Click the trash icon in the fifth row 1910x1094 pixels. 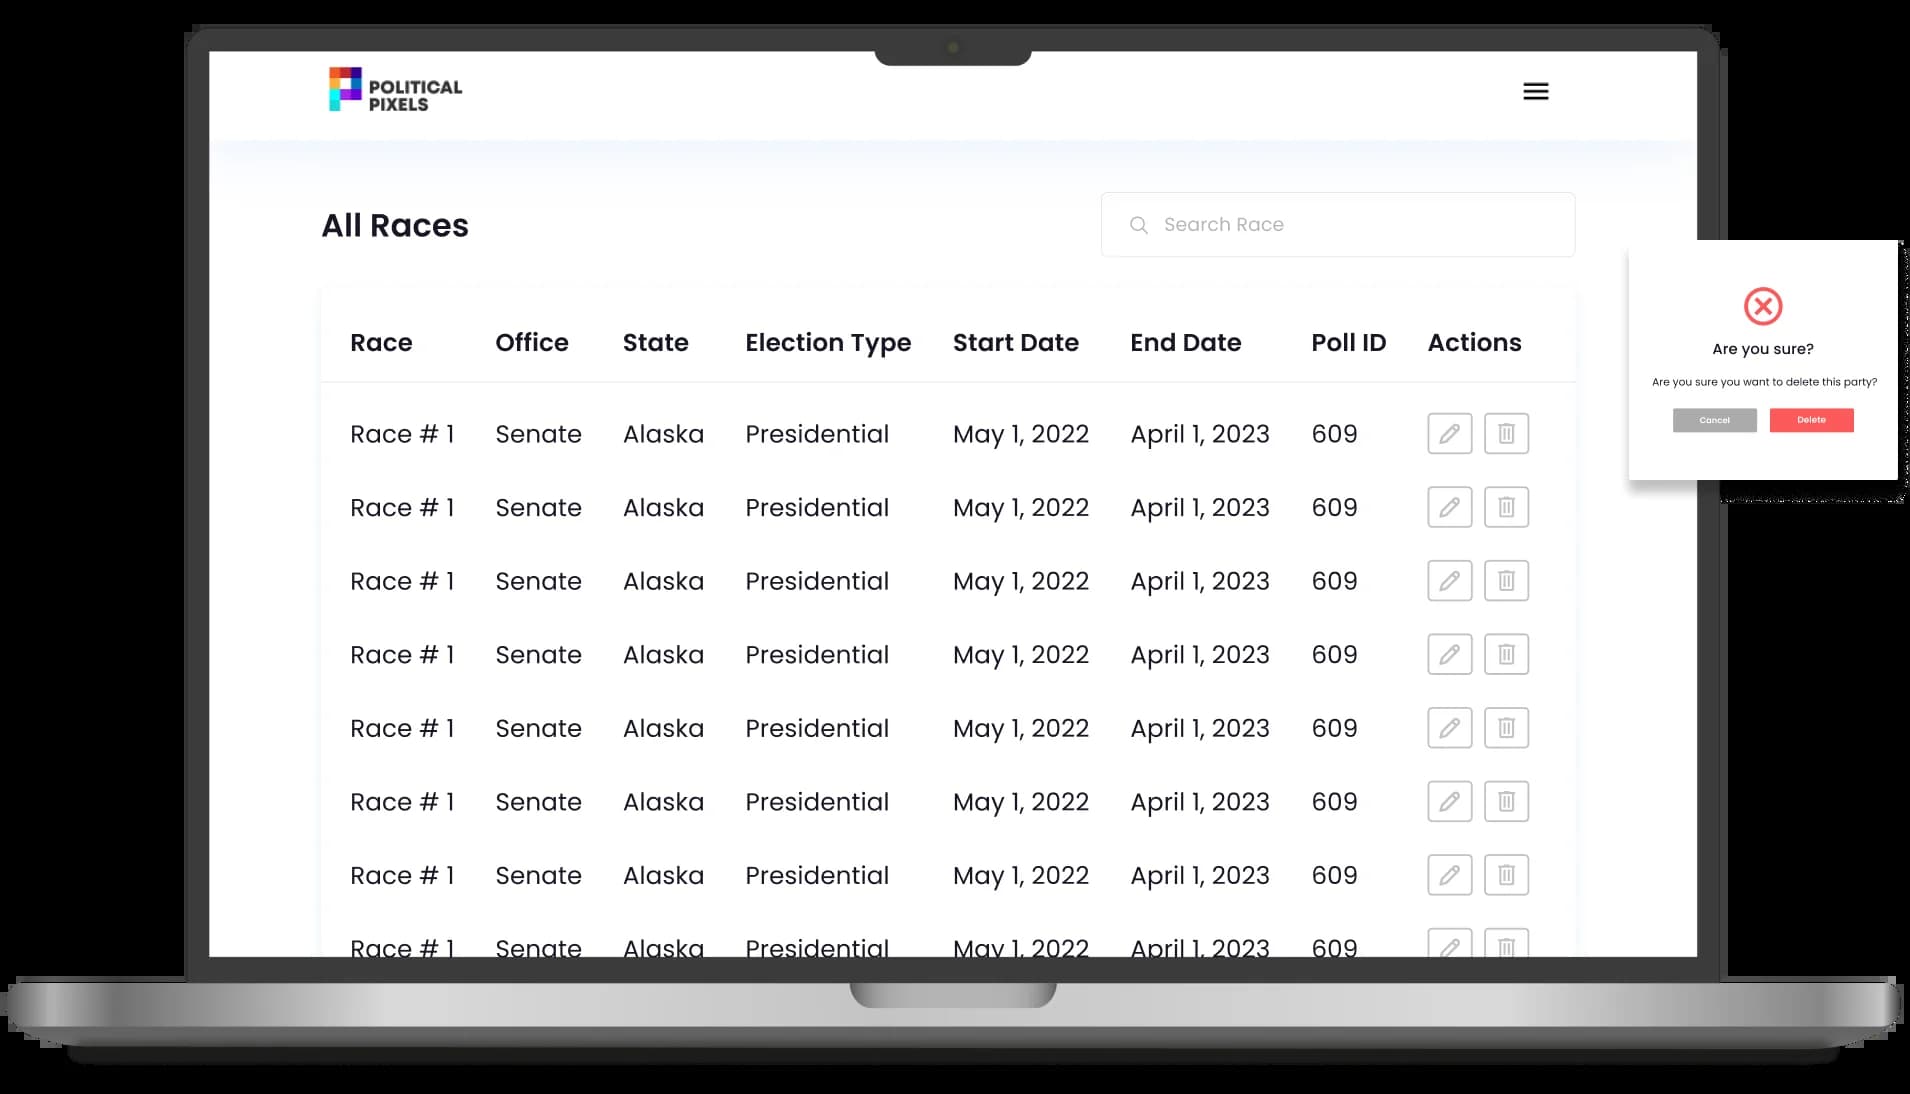click(x=1506, y=728)
